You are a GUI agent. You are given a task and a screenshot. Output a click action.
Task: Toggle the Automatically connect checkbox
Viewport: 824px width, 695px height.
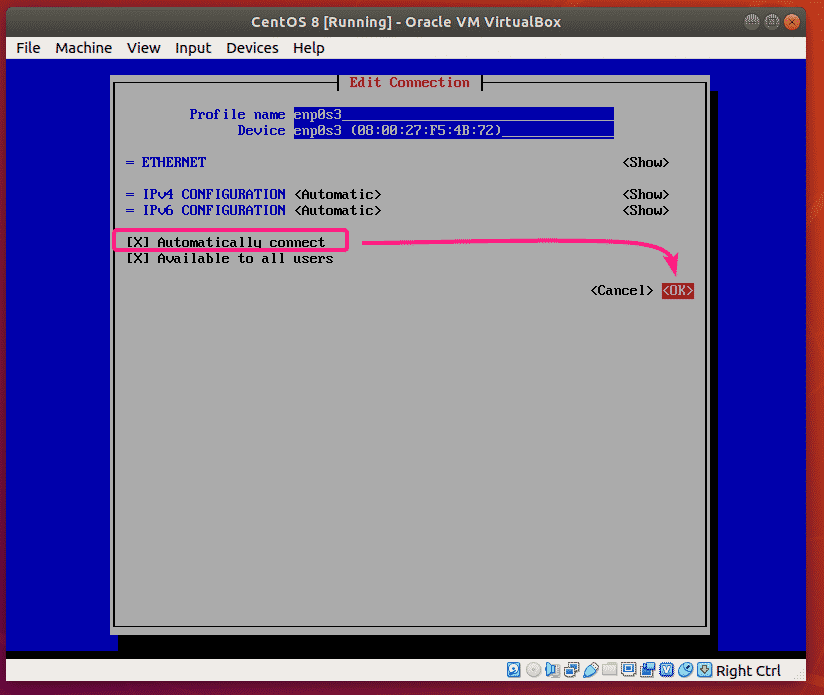tap(137, 242)
